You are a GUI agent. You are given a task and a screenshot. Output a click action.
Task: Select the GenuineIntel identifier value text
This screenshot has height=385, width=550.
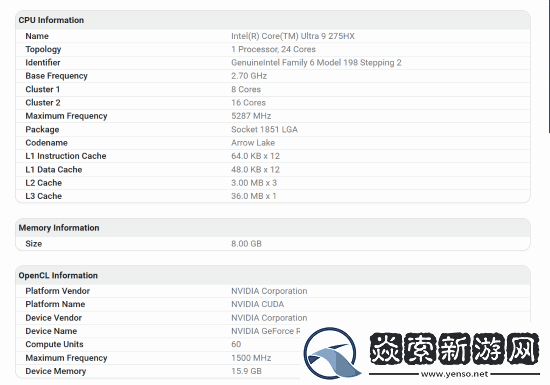316,63
